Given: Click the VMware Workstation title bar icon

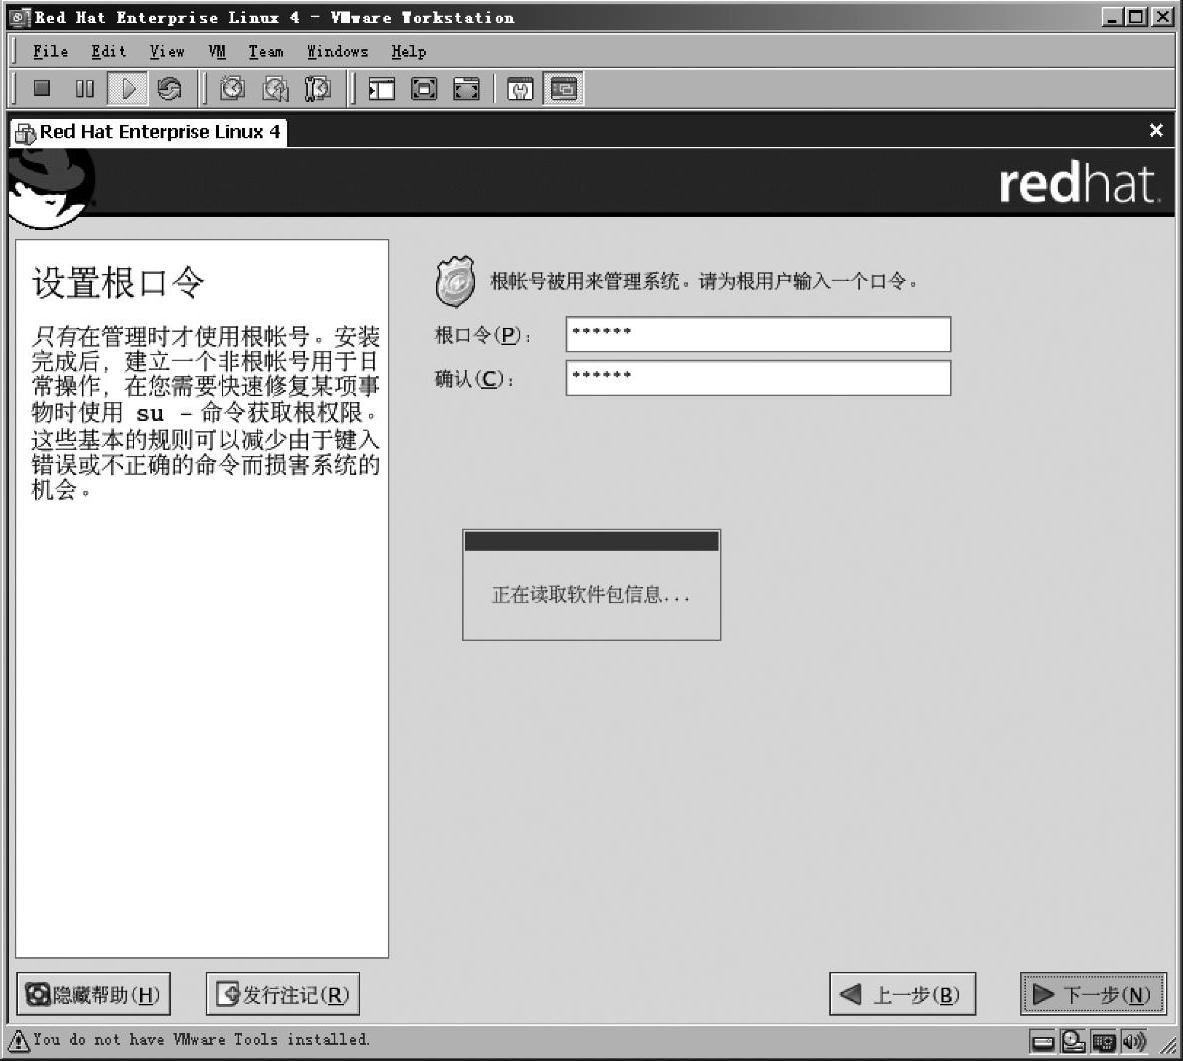Looking at the screenshot, I should (20, 17).
